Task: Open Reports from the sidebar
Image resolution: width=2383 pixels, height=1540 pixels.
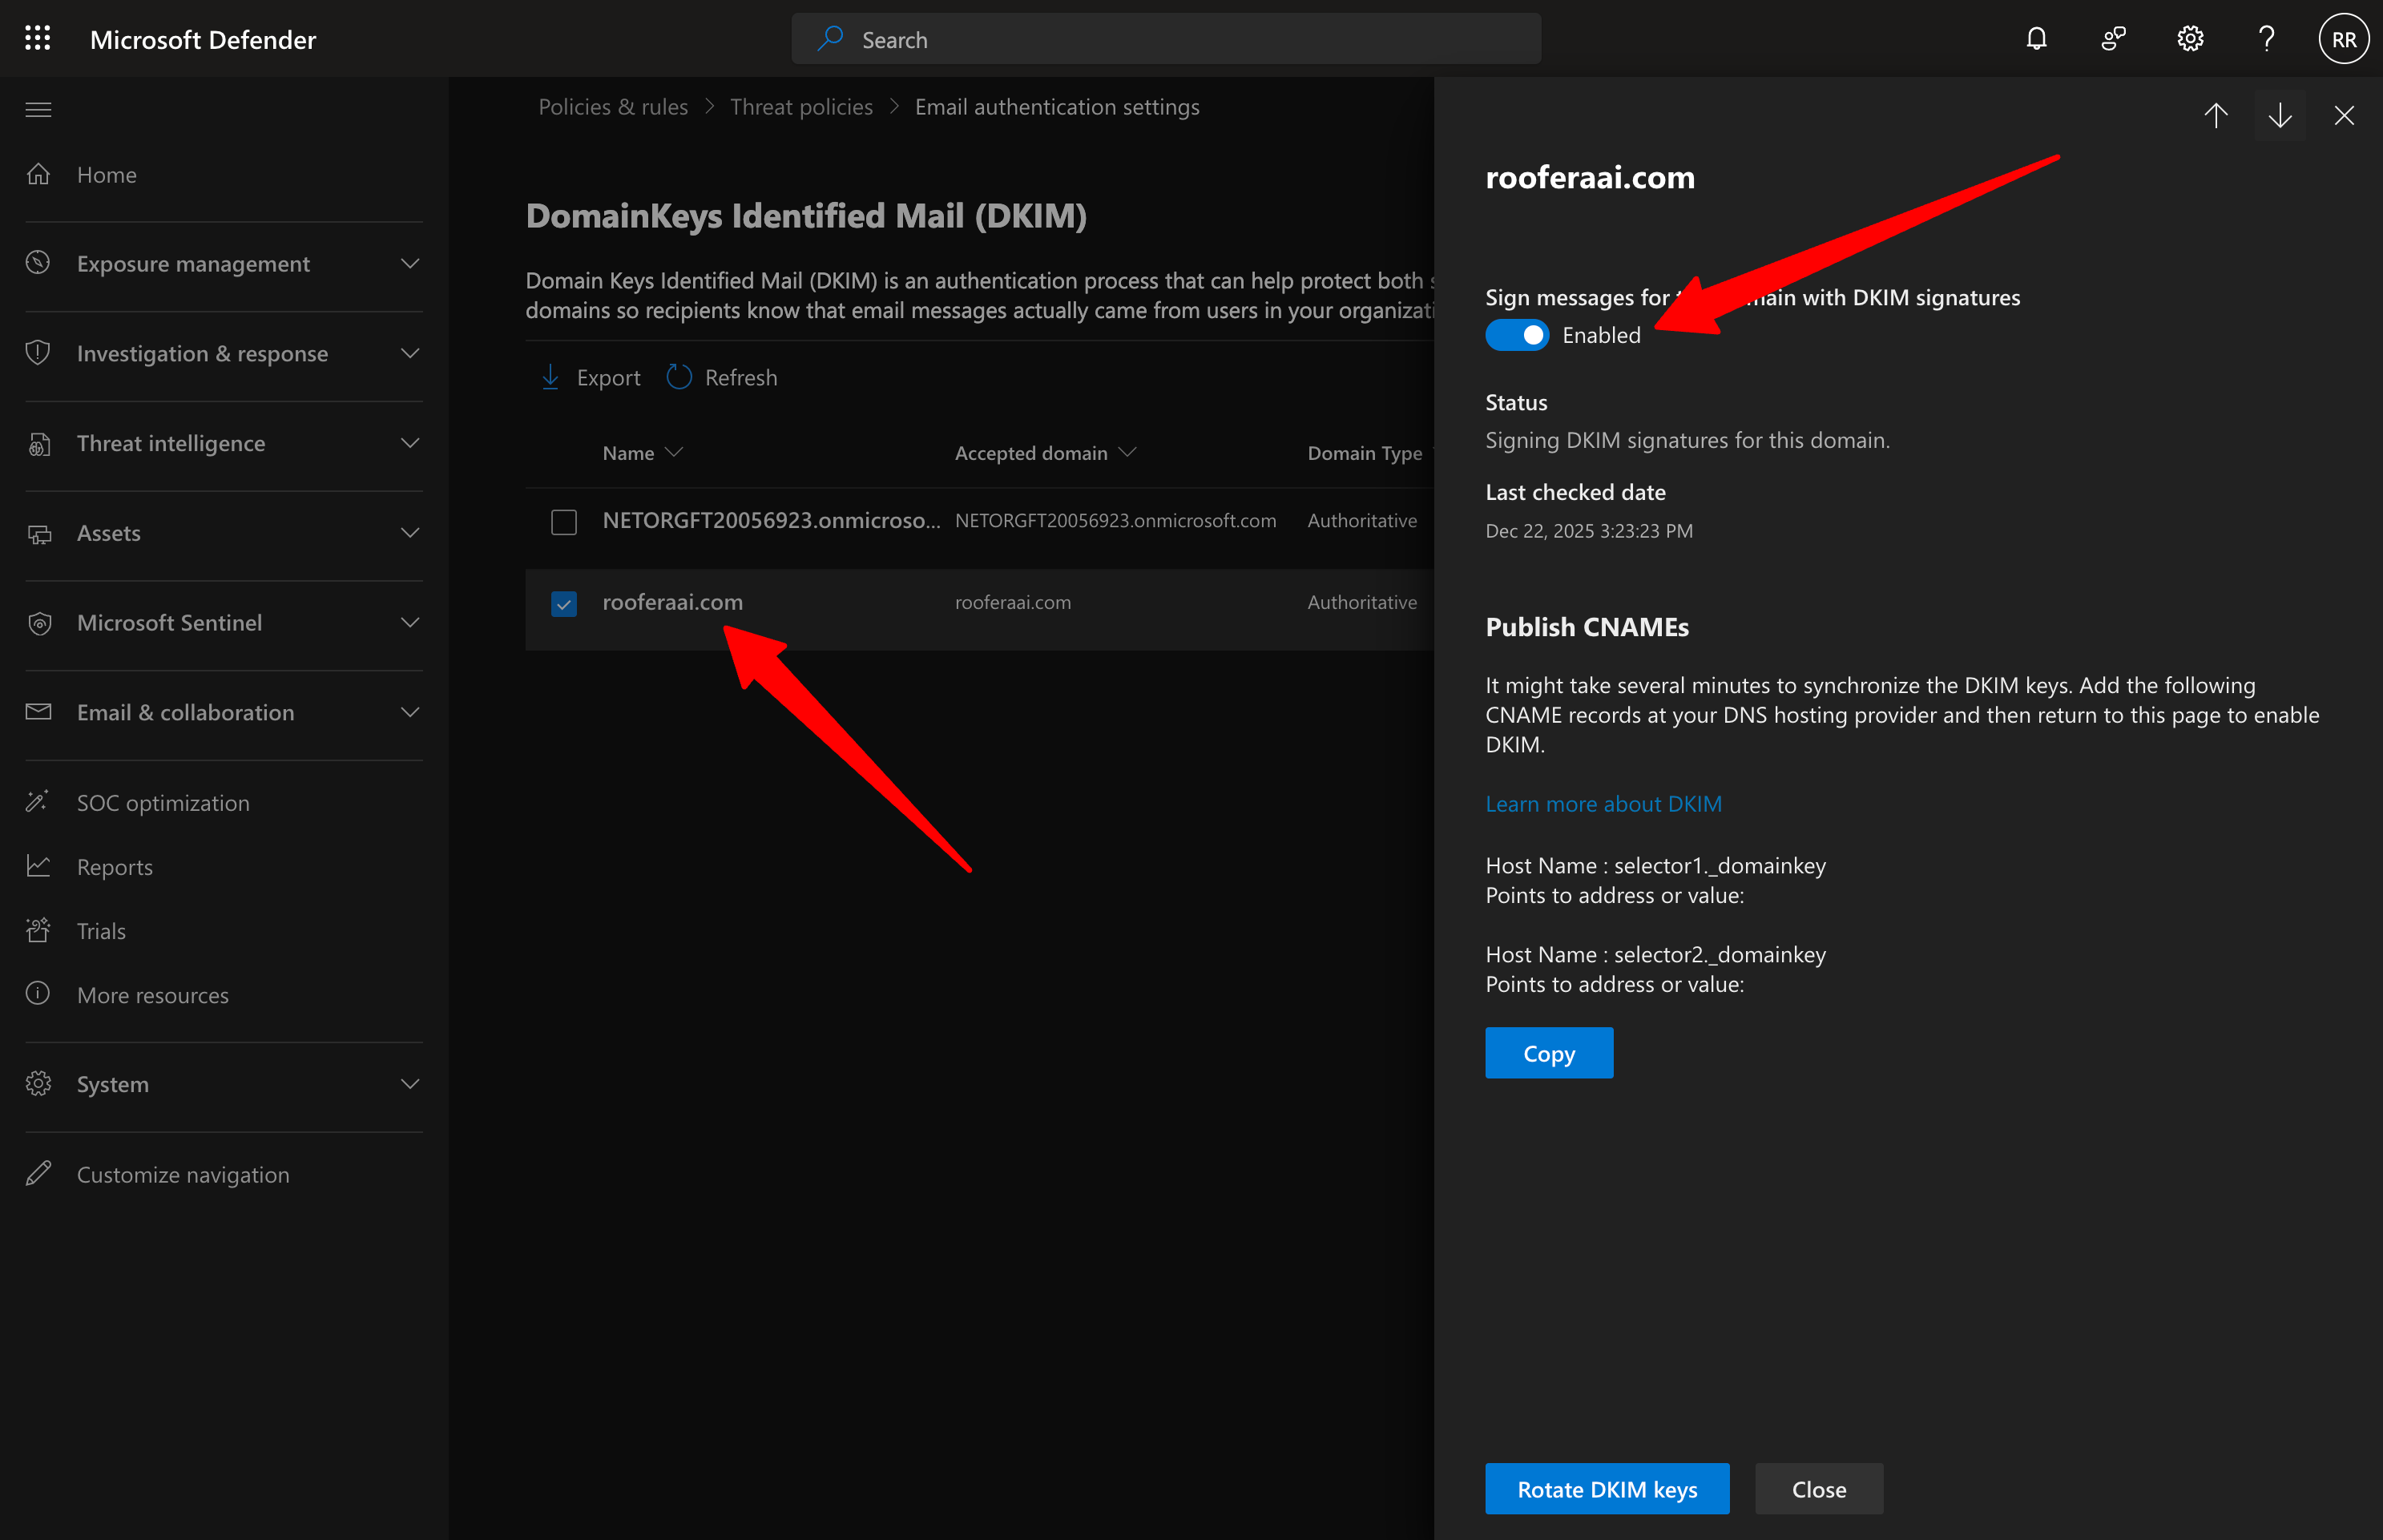Action: (114, 867)
